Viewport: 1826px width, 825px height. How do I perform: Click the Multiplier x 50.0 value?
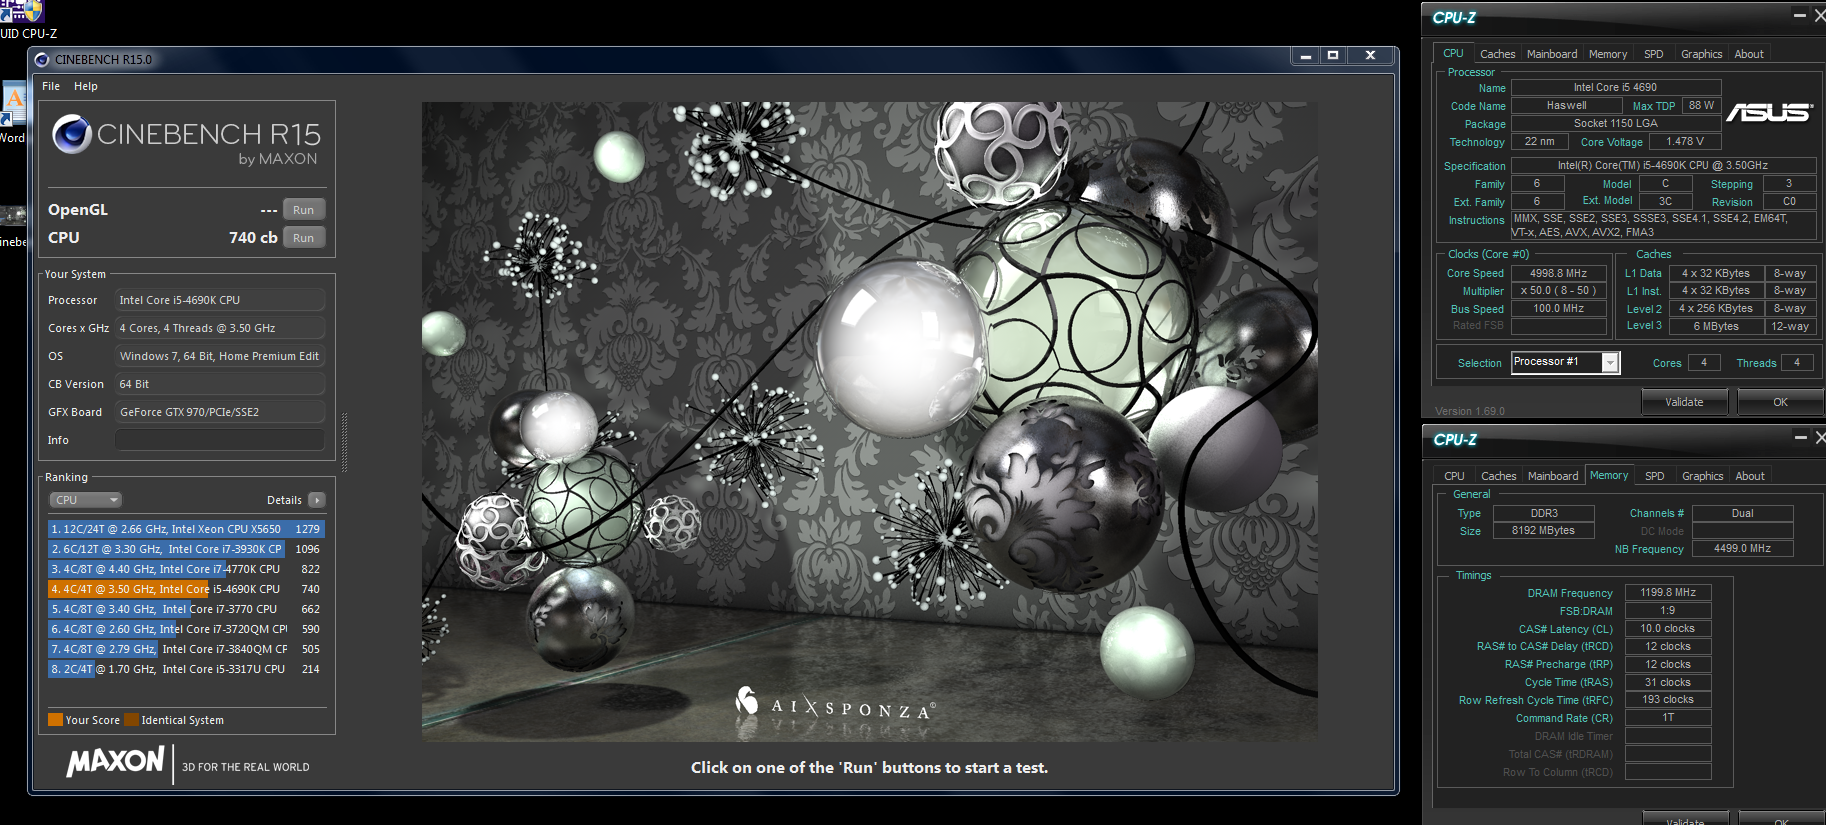point(1558,291)
